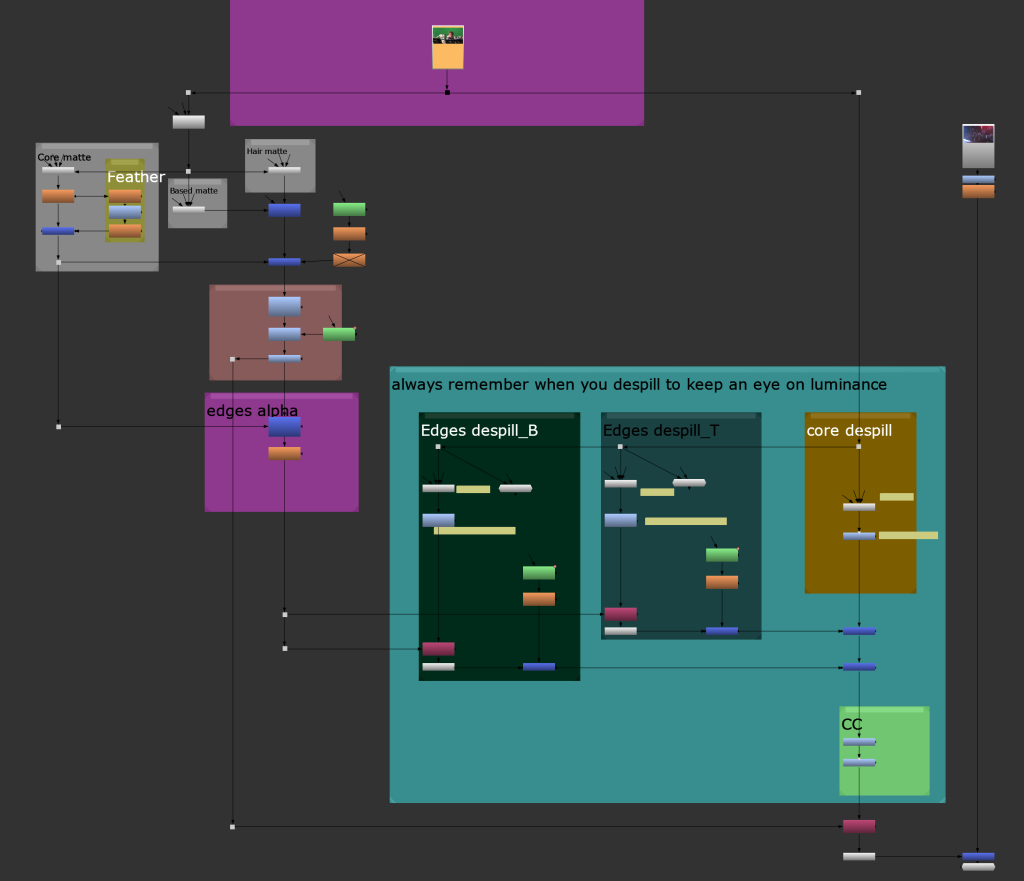Select the magenta node below the teal backdrop

pos(859,826)
